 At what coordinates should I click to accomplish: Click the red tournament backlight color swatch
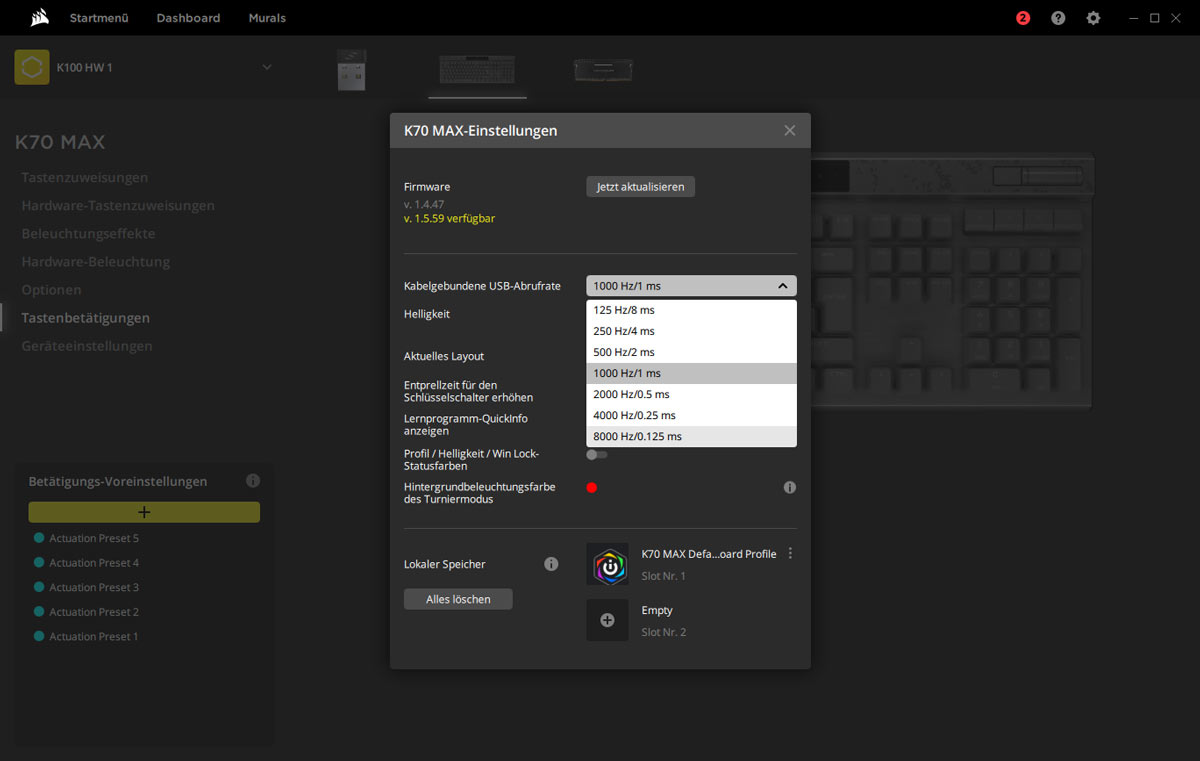pyautogui.click(x=592, y=488)
